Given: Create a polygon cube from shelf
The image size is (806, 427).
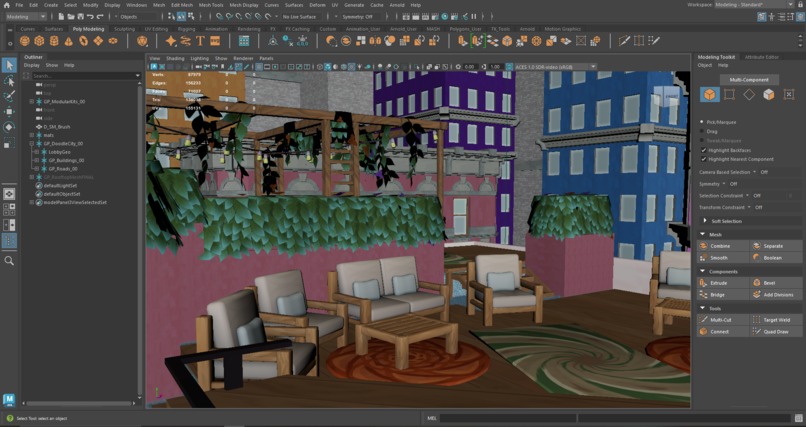Looking at the screenshot, I should [39, 41].
